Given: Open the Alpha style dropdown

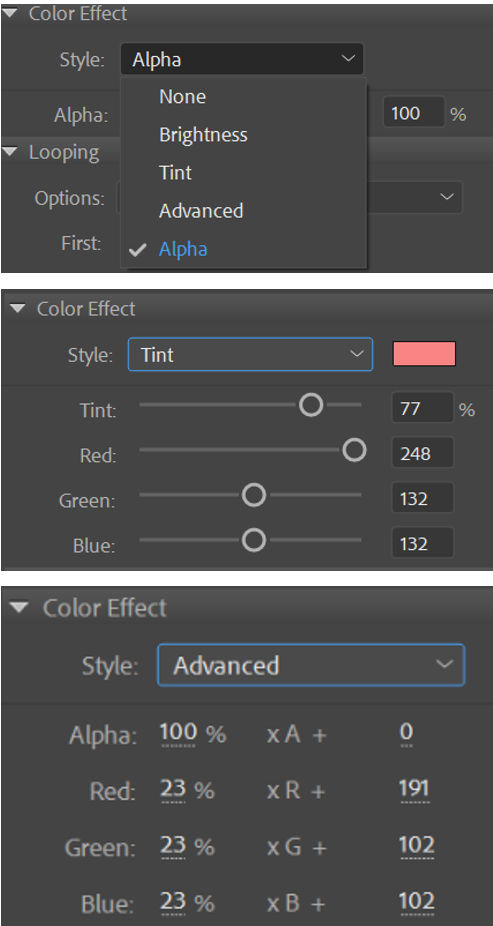Looking at the screenshot, I should pyautogui.click(x=242, y=59).
